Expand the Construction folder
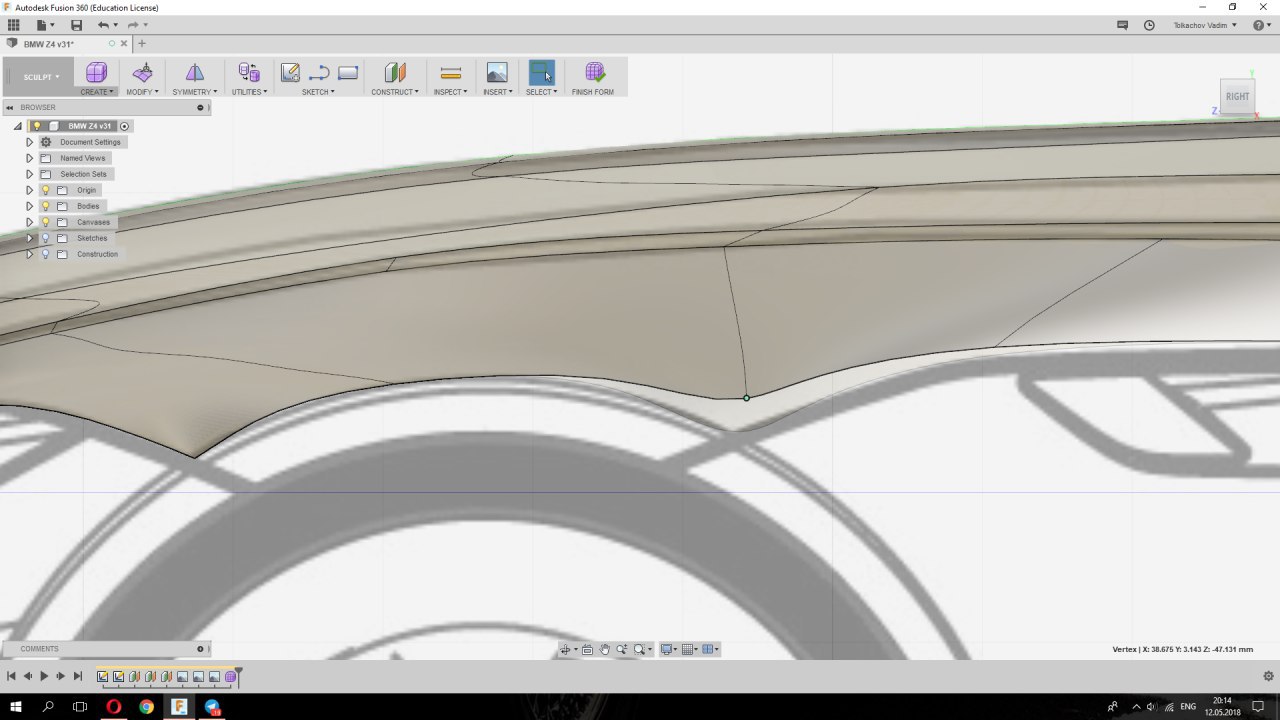Screen dimensions: 1280x720 pos(29,254)
